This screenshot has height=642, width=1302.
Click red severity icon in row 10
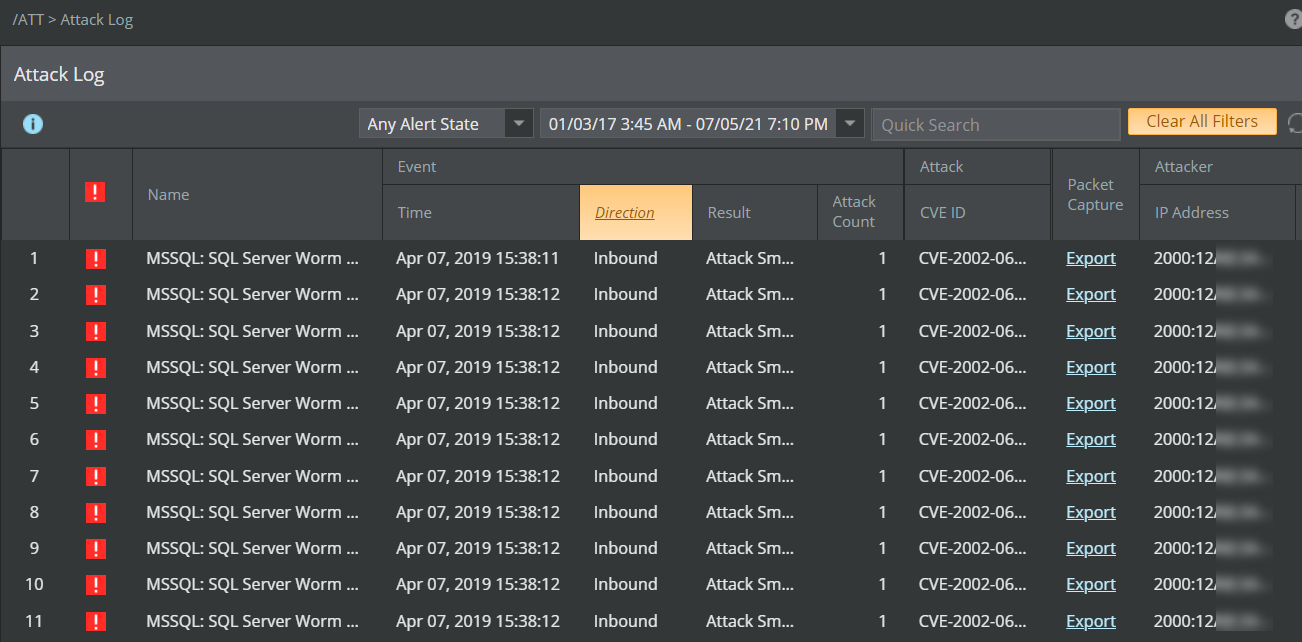pyautogui.click(x=95, y=585)
